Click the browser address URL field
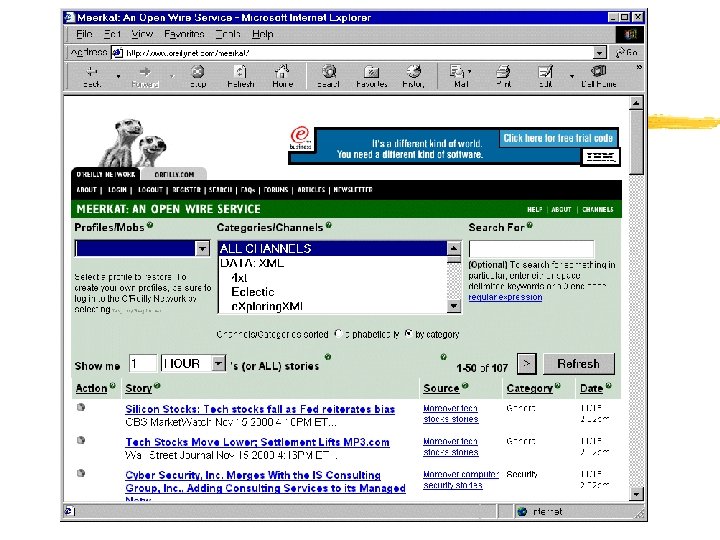The height and width of the screenshot is (540, 720). [354, 53]
